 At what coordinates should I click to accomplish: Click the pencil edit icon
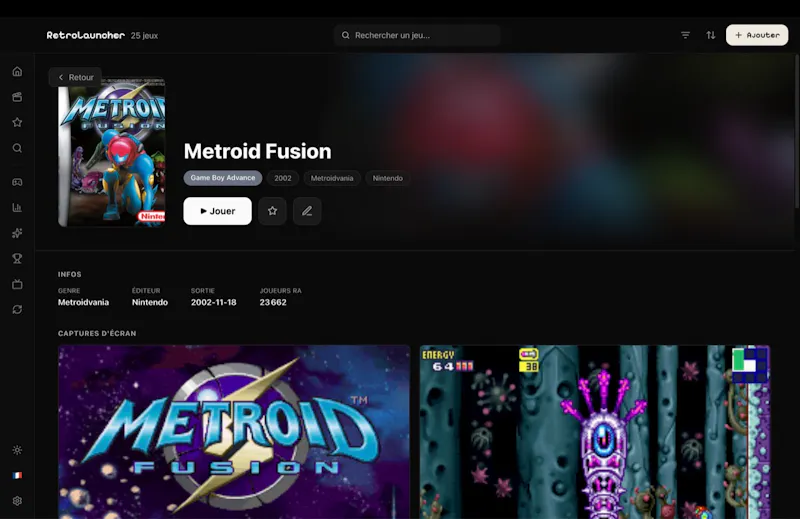click(x=307, y=211)
